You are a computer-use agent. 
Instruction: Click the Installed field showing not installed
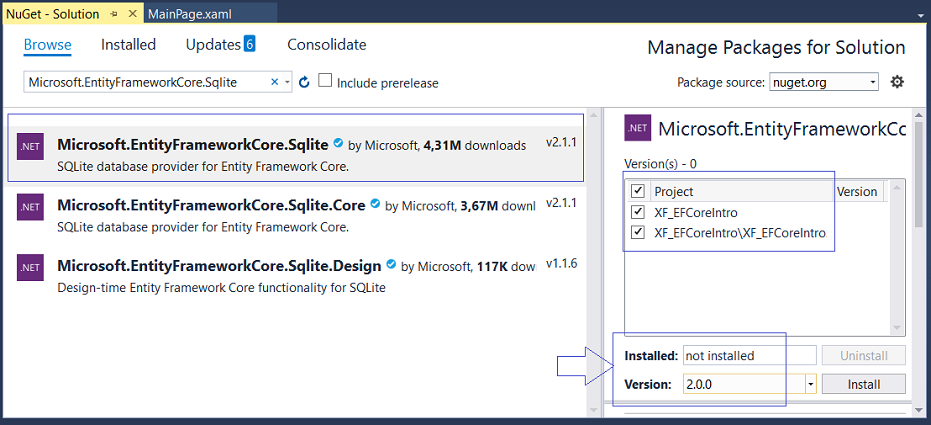tap(749, 356)
